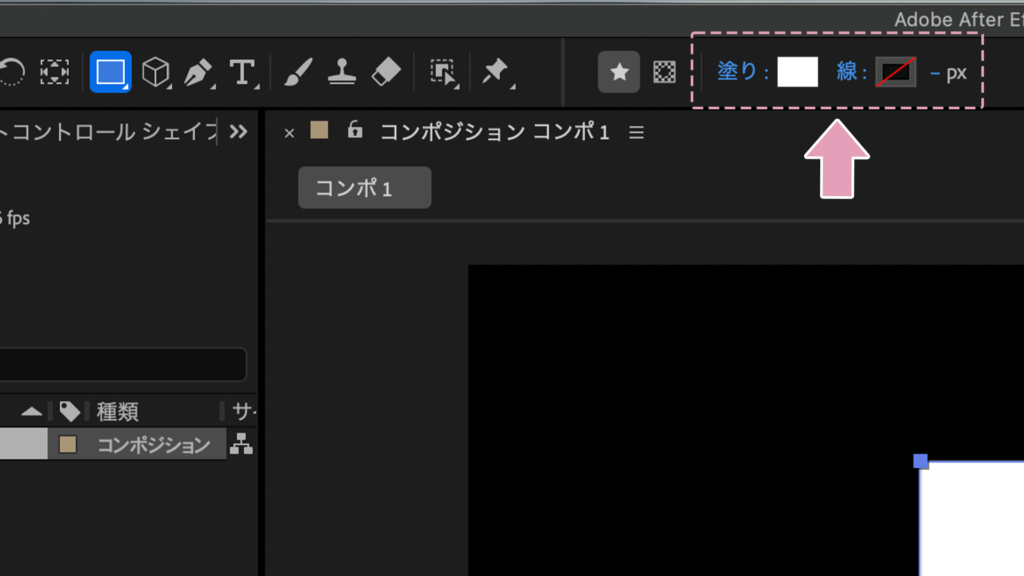Expand hidden panels with double chevron
Image resolution: width=1024 pixels, height=576 pixels.
pyautogui.click(x=238, y=132)
